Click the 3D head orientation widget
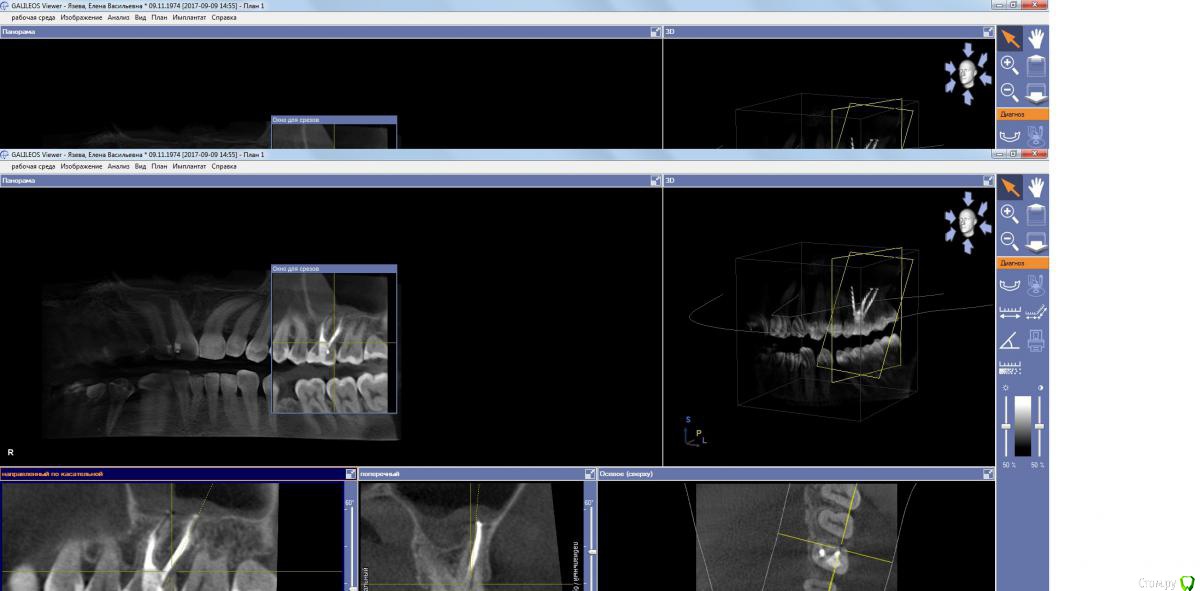 tap(967, 222)
